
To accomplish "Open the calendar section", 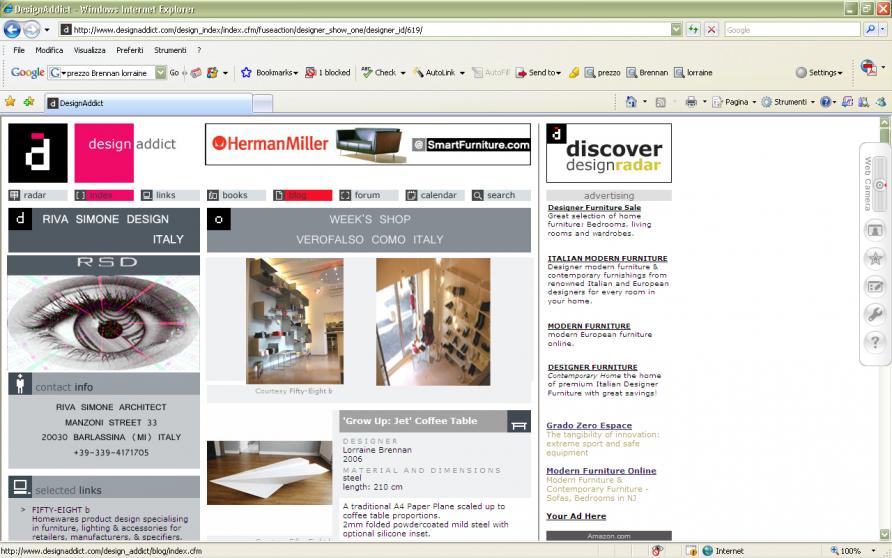I will 435,195.
